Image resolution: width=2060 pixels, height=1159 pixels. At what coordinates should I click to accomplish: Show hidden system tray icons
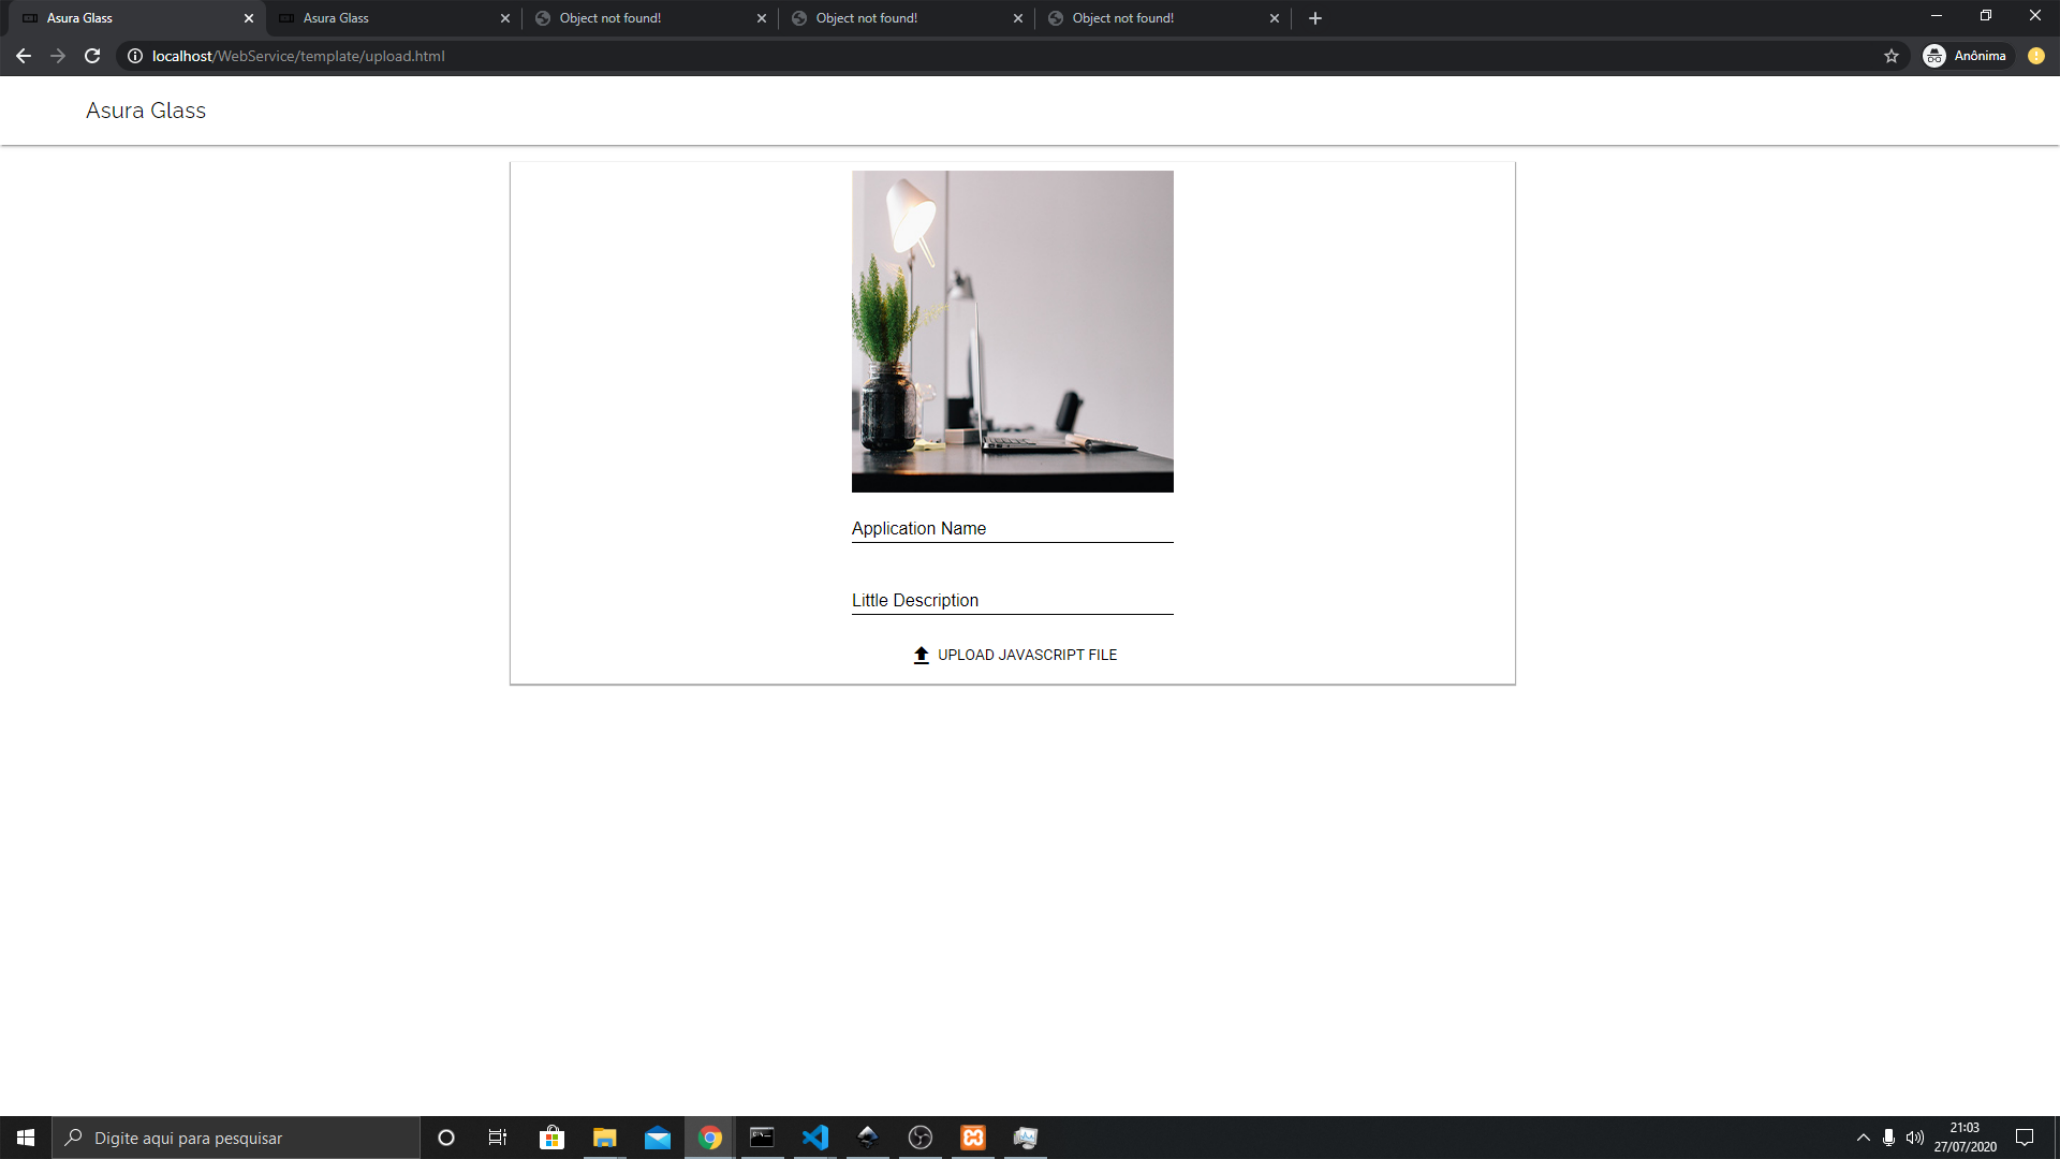(1863, 1137)
